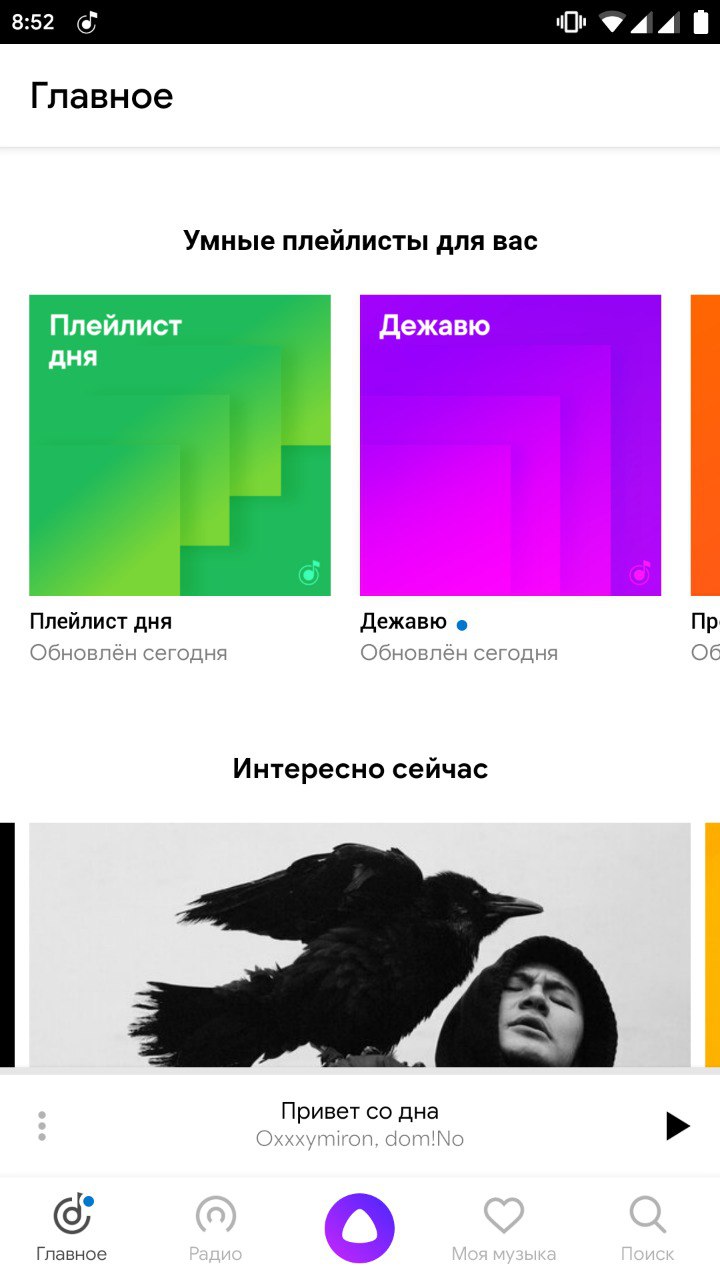
Task: Open the Поиск magnifier icon
Action: pos(648,1216)
